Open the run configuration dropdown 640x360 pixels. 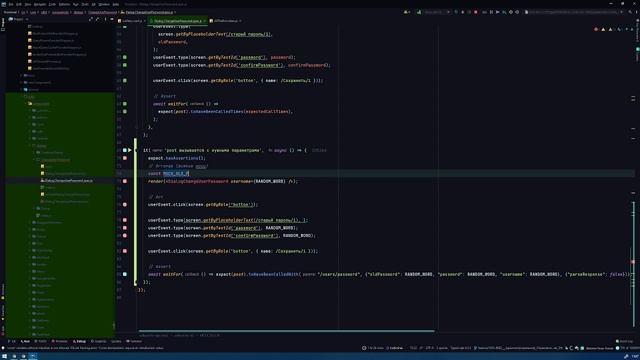tap(437, 12)
